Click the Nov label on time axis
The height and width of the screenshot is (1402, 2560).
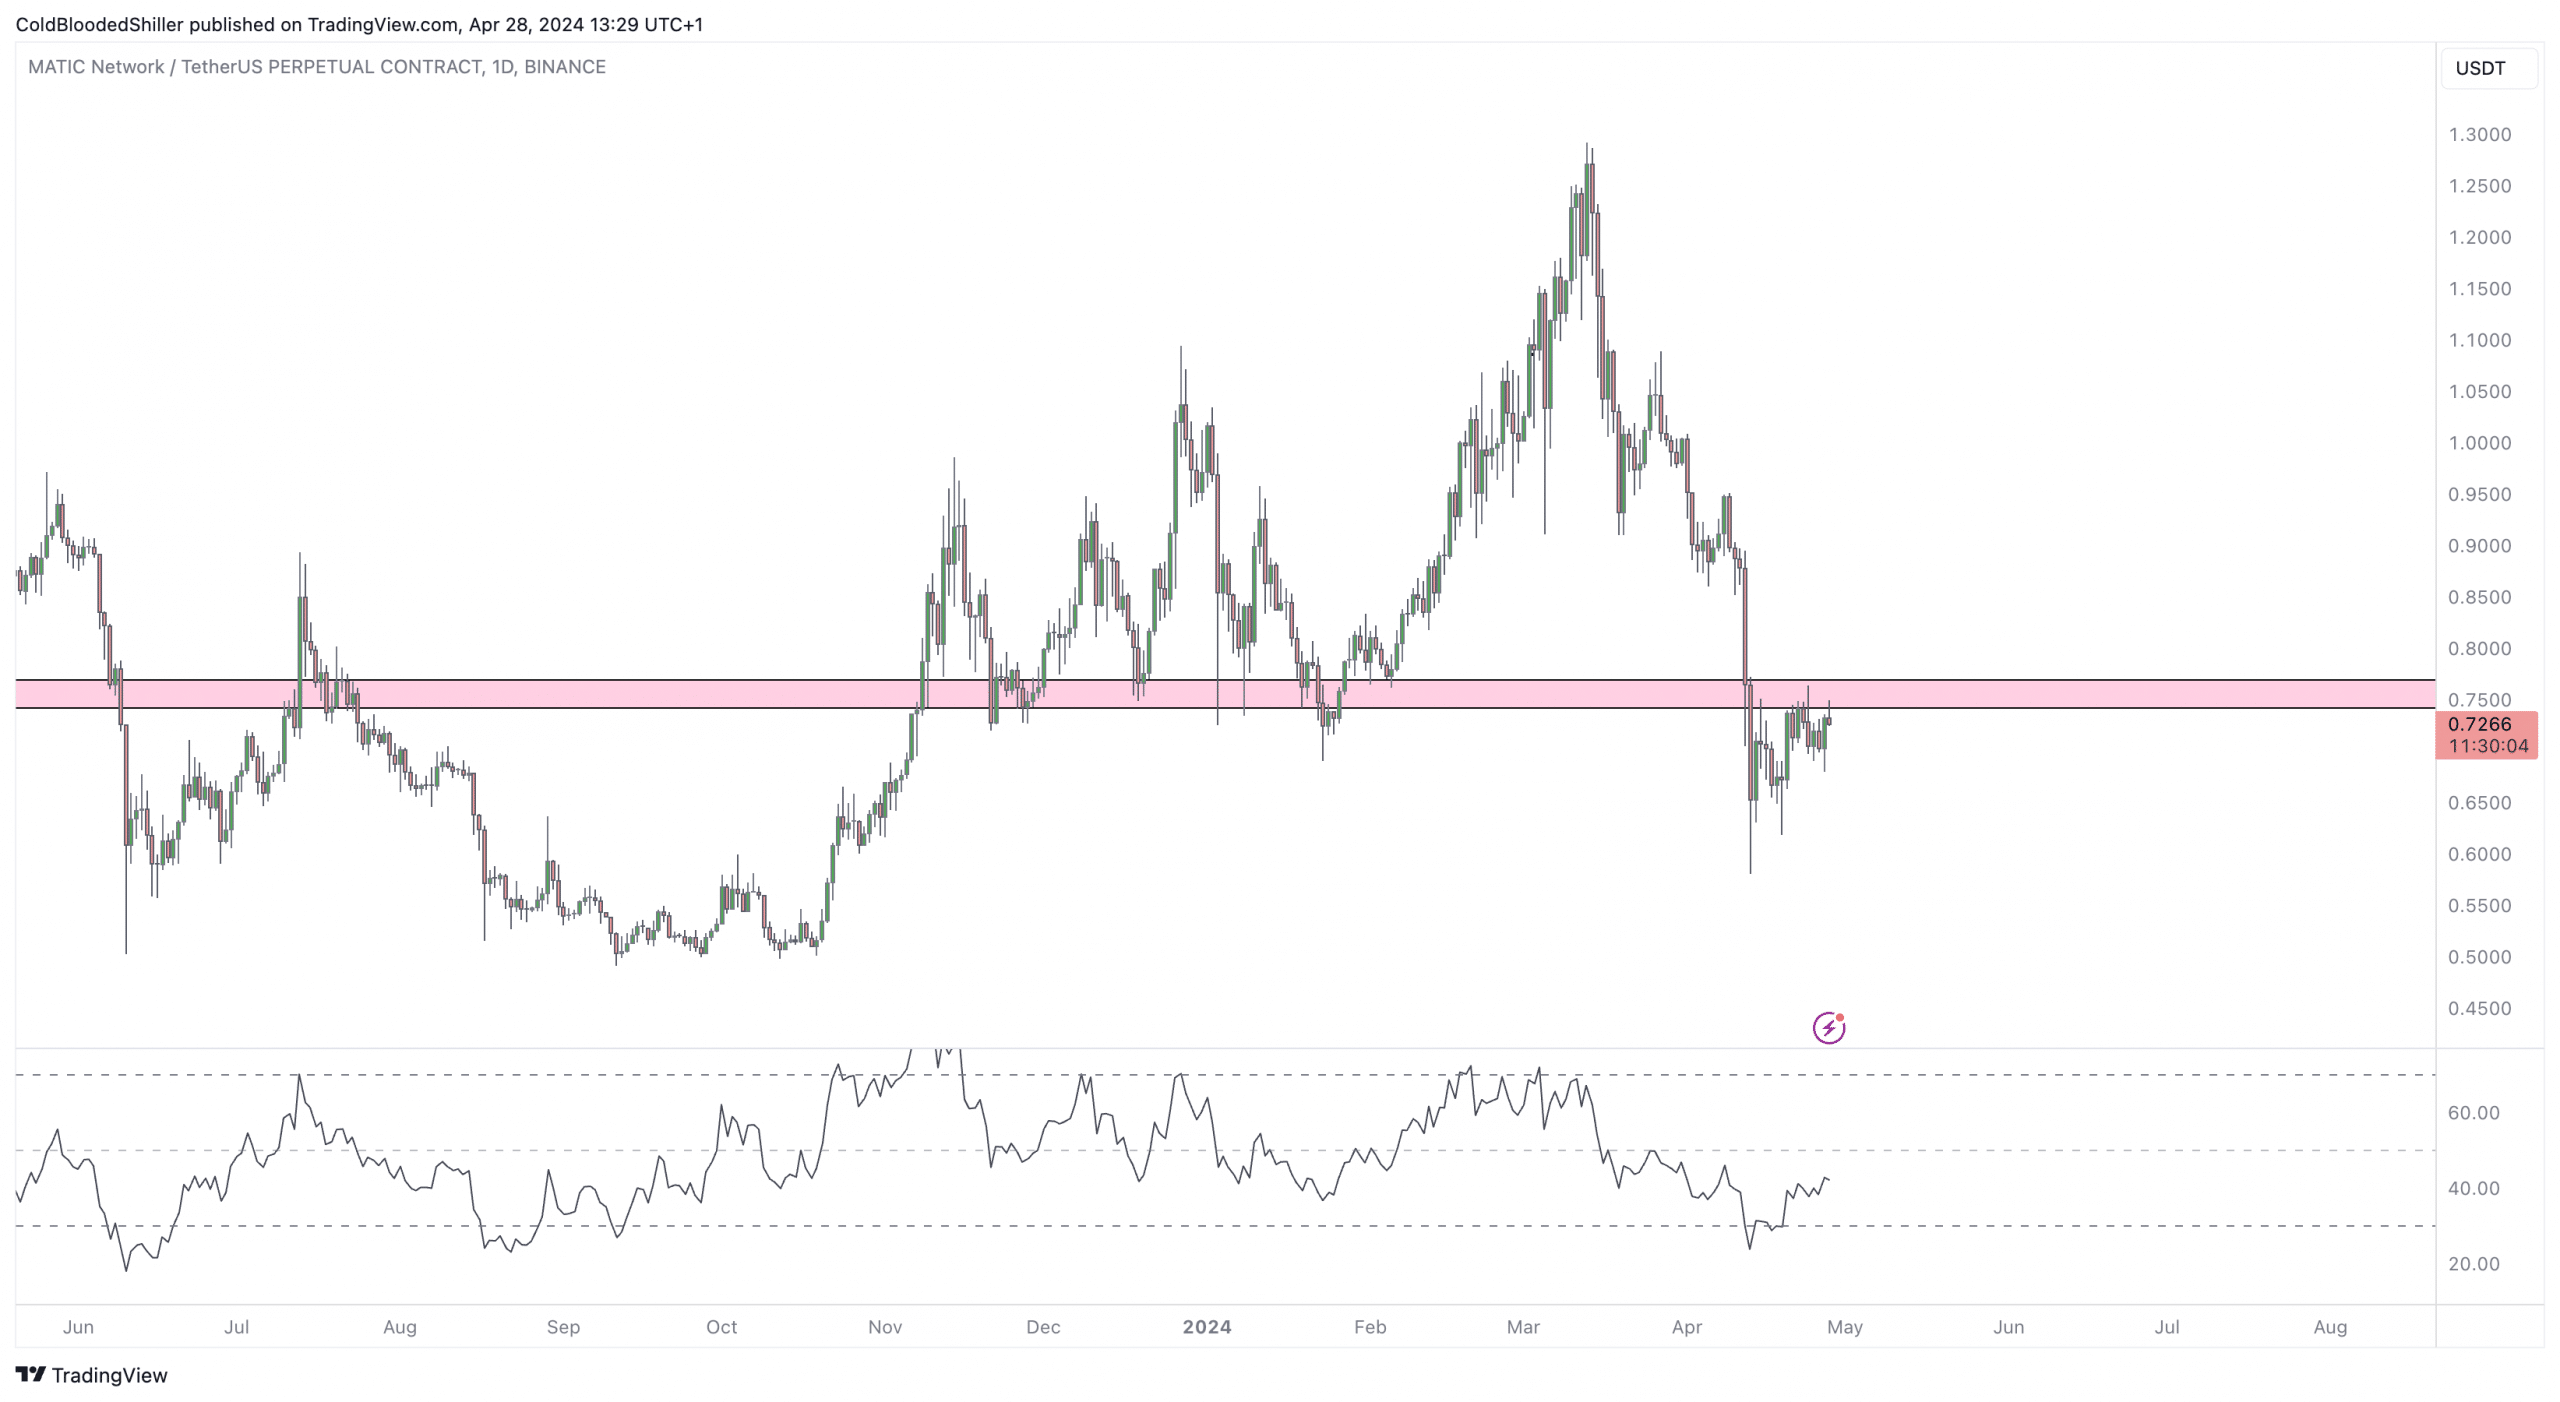[885, 1327]
